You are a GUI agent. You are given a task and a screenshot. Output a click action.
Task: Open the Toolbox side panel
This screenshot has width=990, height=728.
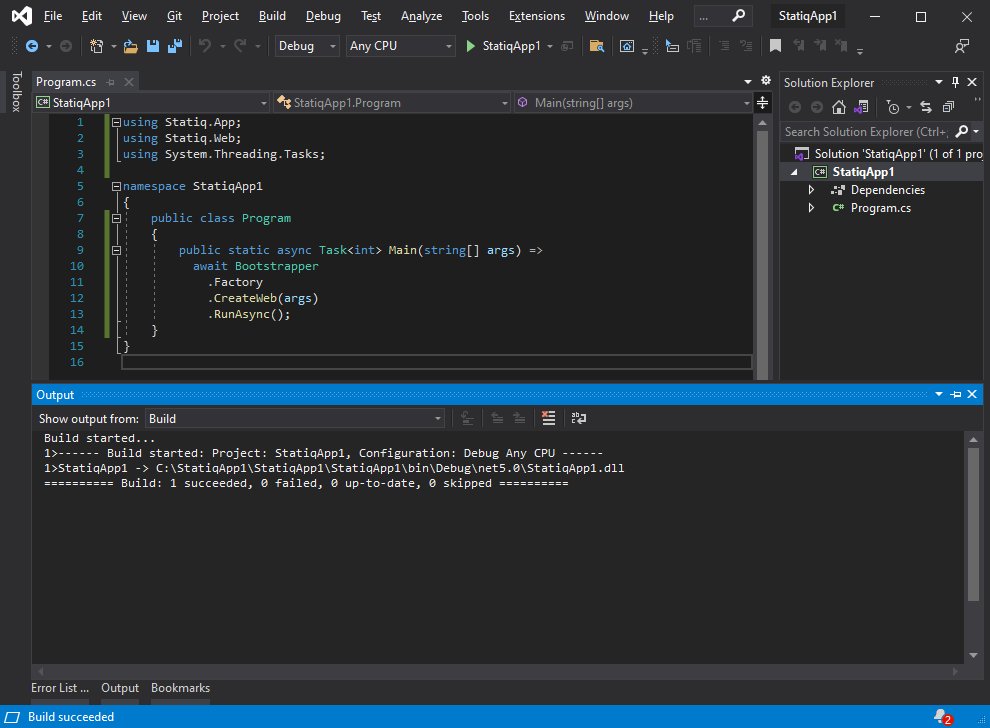(x=16, y=92)
